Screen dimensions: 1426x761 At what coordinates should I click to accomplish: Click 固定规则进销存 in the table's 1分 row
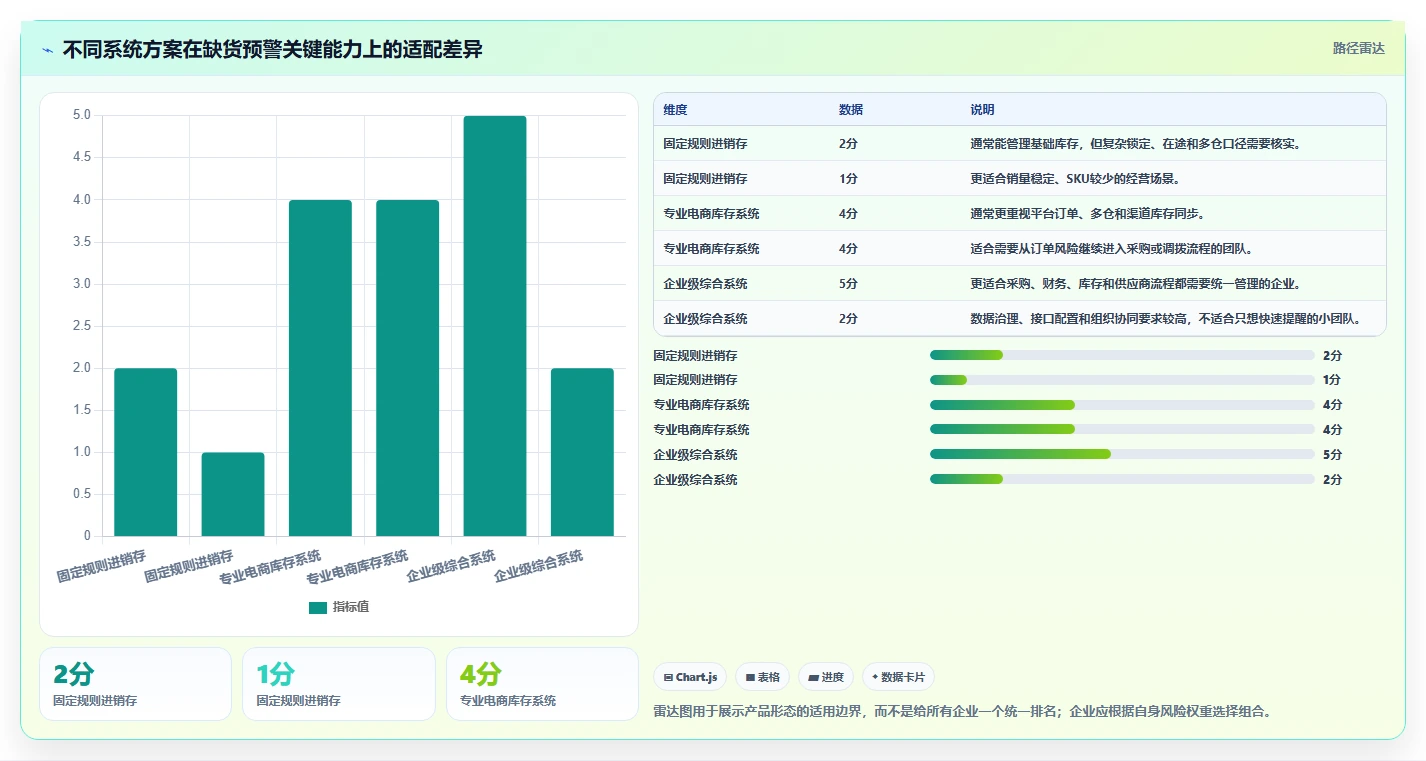tap(705, 179)
